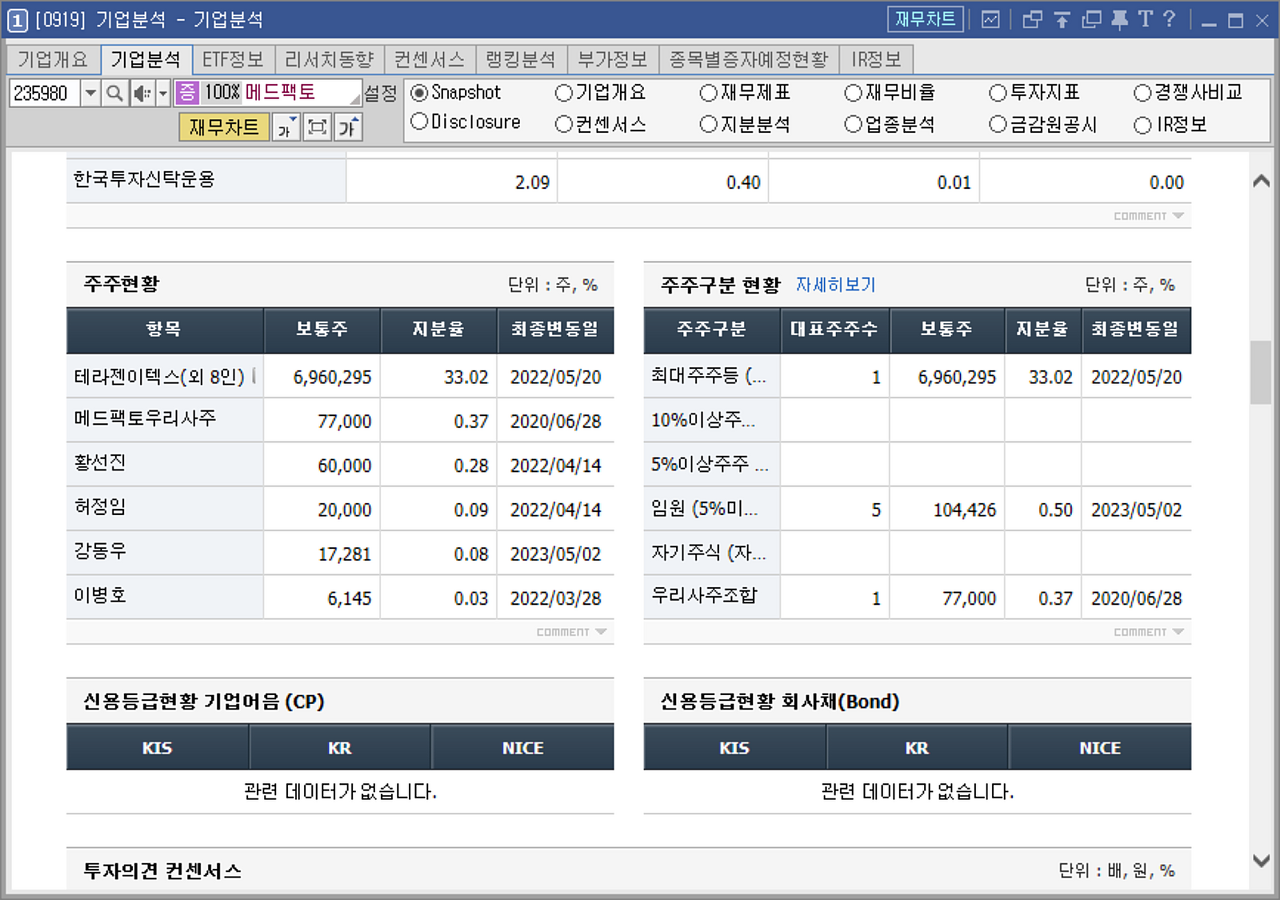Select the IR정보 radio button
1280x900 pixels.
click(1143, 125)
